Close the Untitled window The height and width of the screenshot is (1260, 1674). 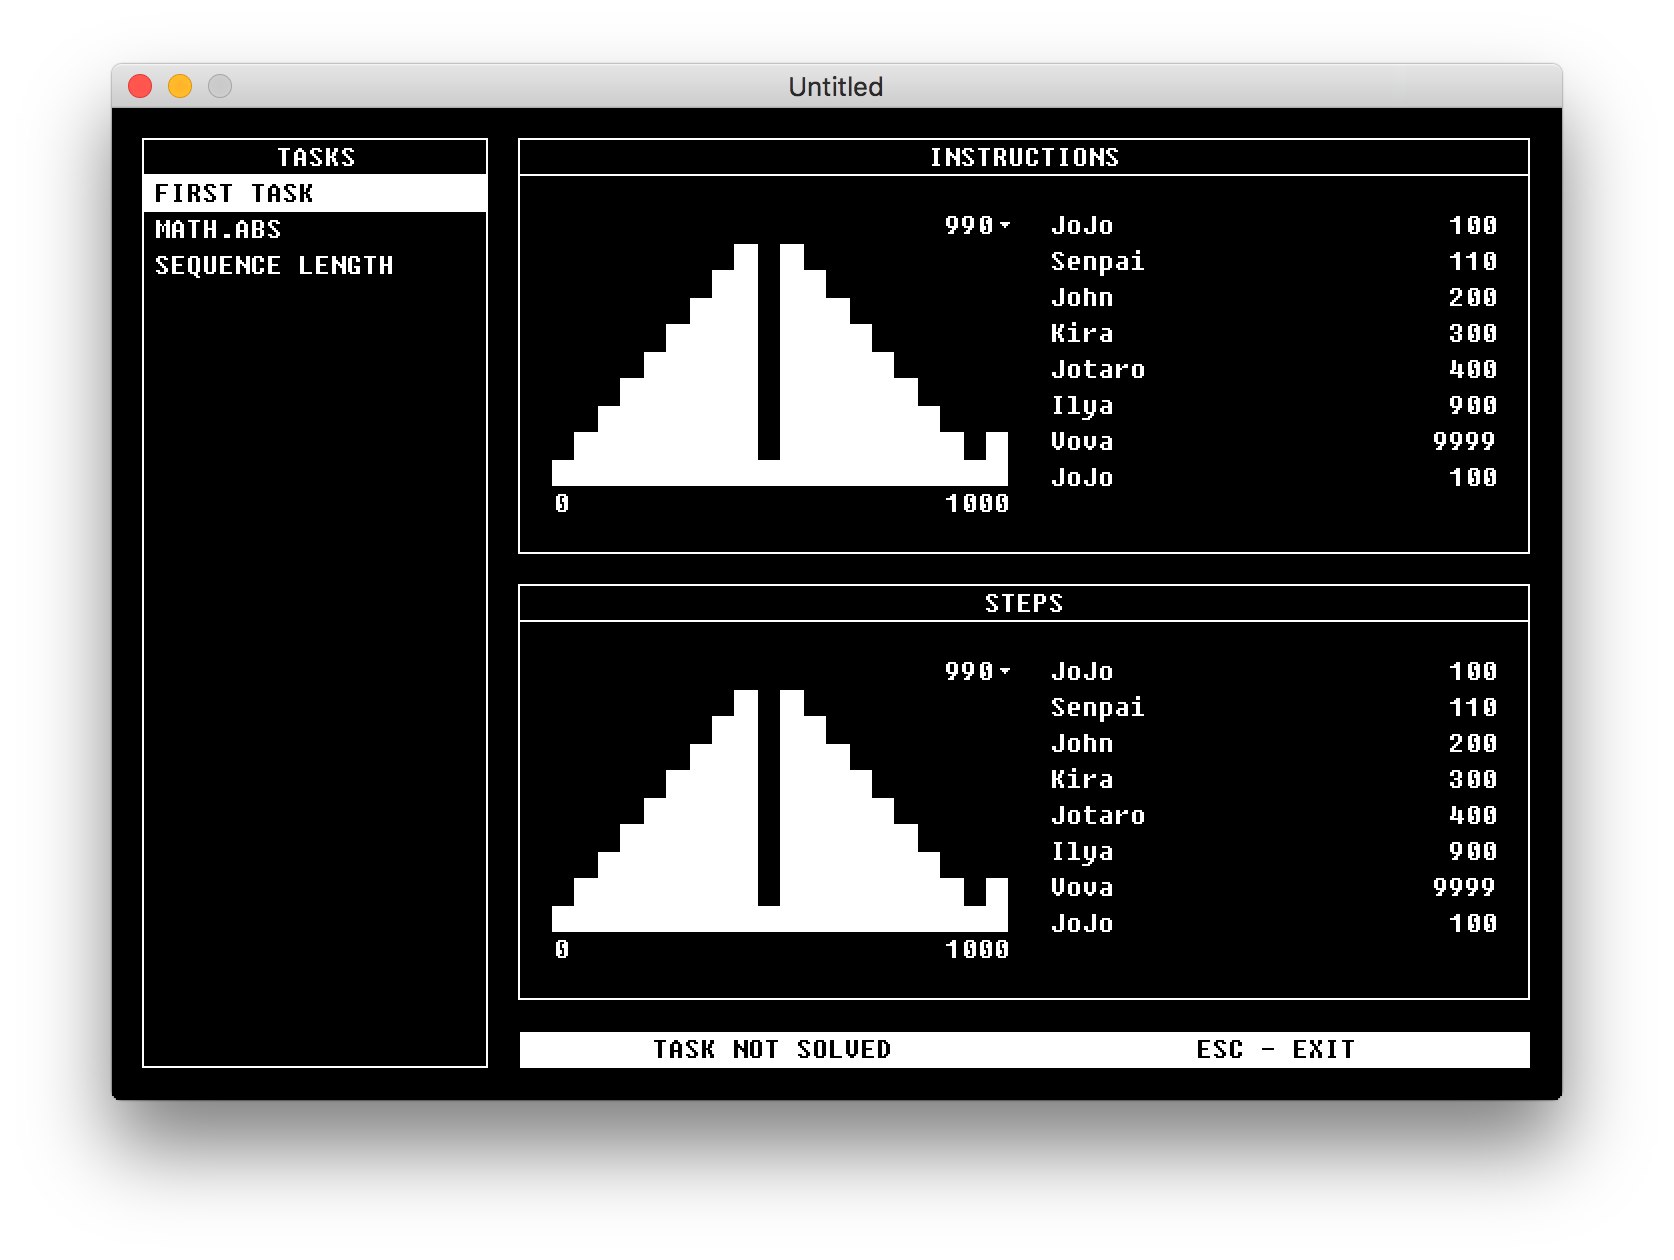140,86
